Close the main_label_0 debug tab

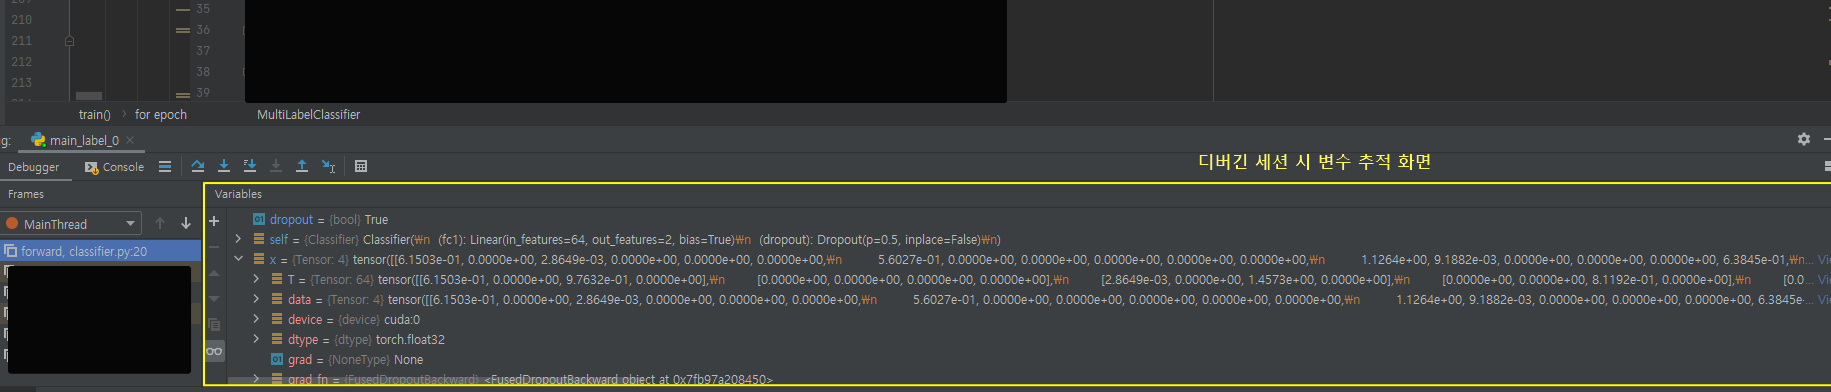pos(130,140)
